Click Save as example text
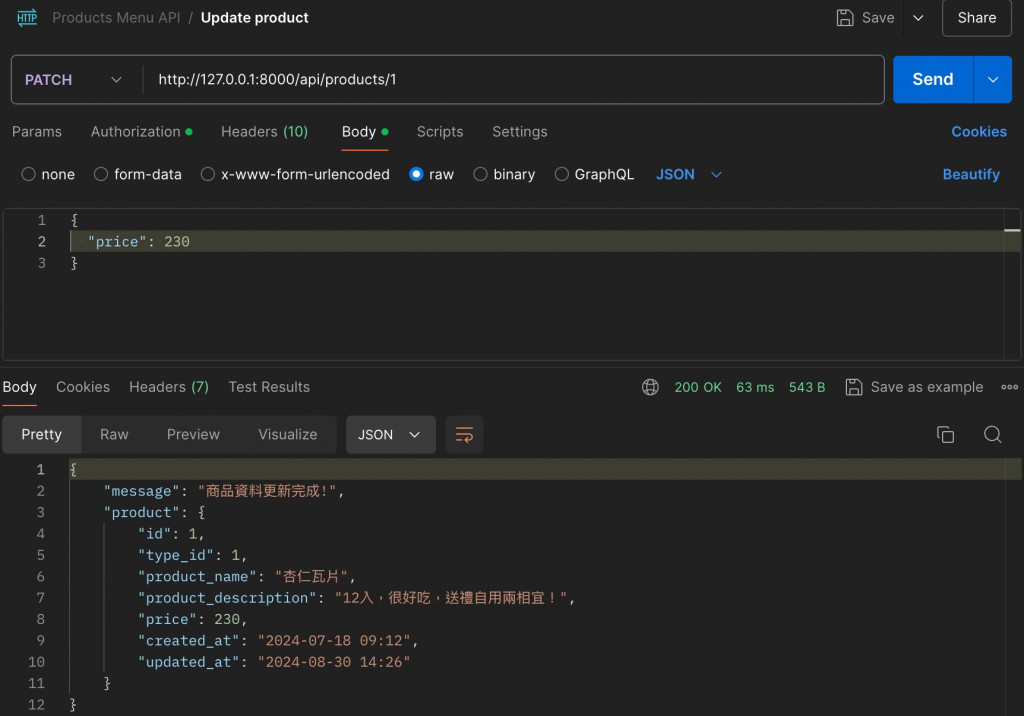Image resolution: width=1024 pixels, height=716 pixels. click(927, 387)
